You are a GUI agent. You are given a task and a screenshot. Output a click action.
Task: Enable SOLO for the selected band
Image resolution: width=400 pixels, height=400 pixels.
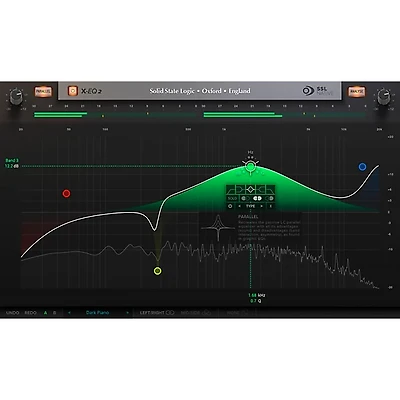(x=232, y=198)
